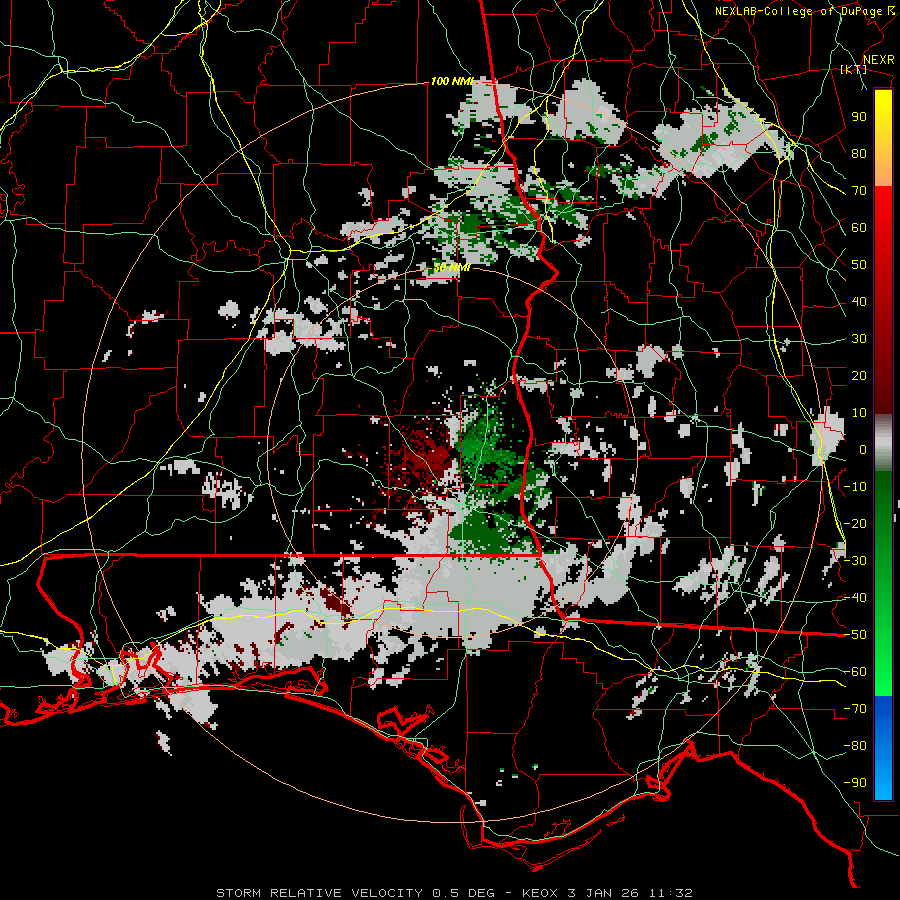Click the 80 knot scale label

(x=859, y=154)
